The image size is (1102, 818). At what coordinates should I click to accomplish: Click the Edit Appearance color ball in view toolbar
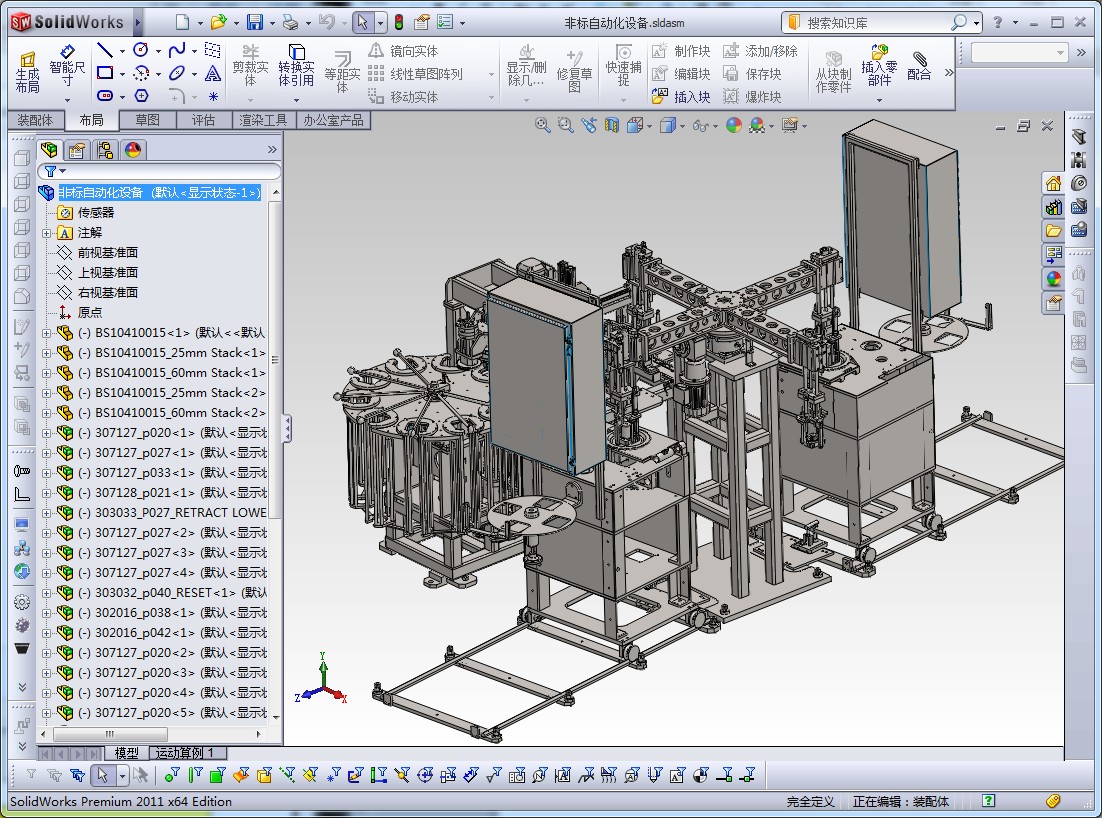pos(733,125)
